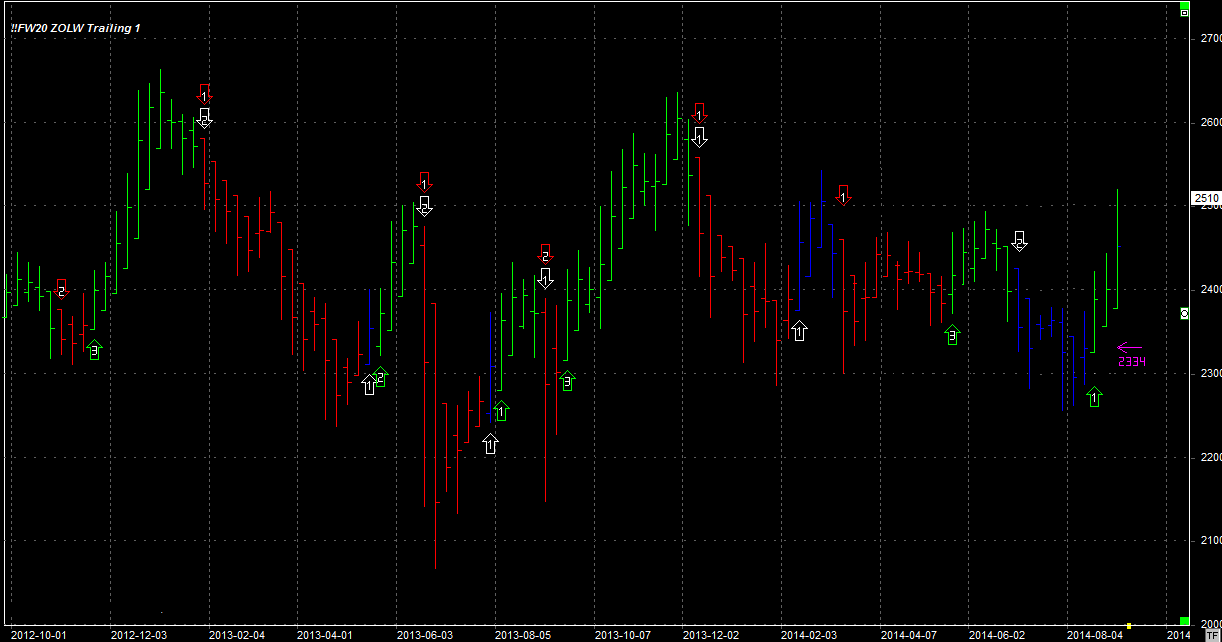Click the 2012-10-01 date label
Viewport: 1222px width, 642px height.
(38, 634)
